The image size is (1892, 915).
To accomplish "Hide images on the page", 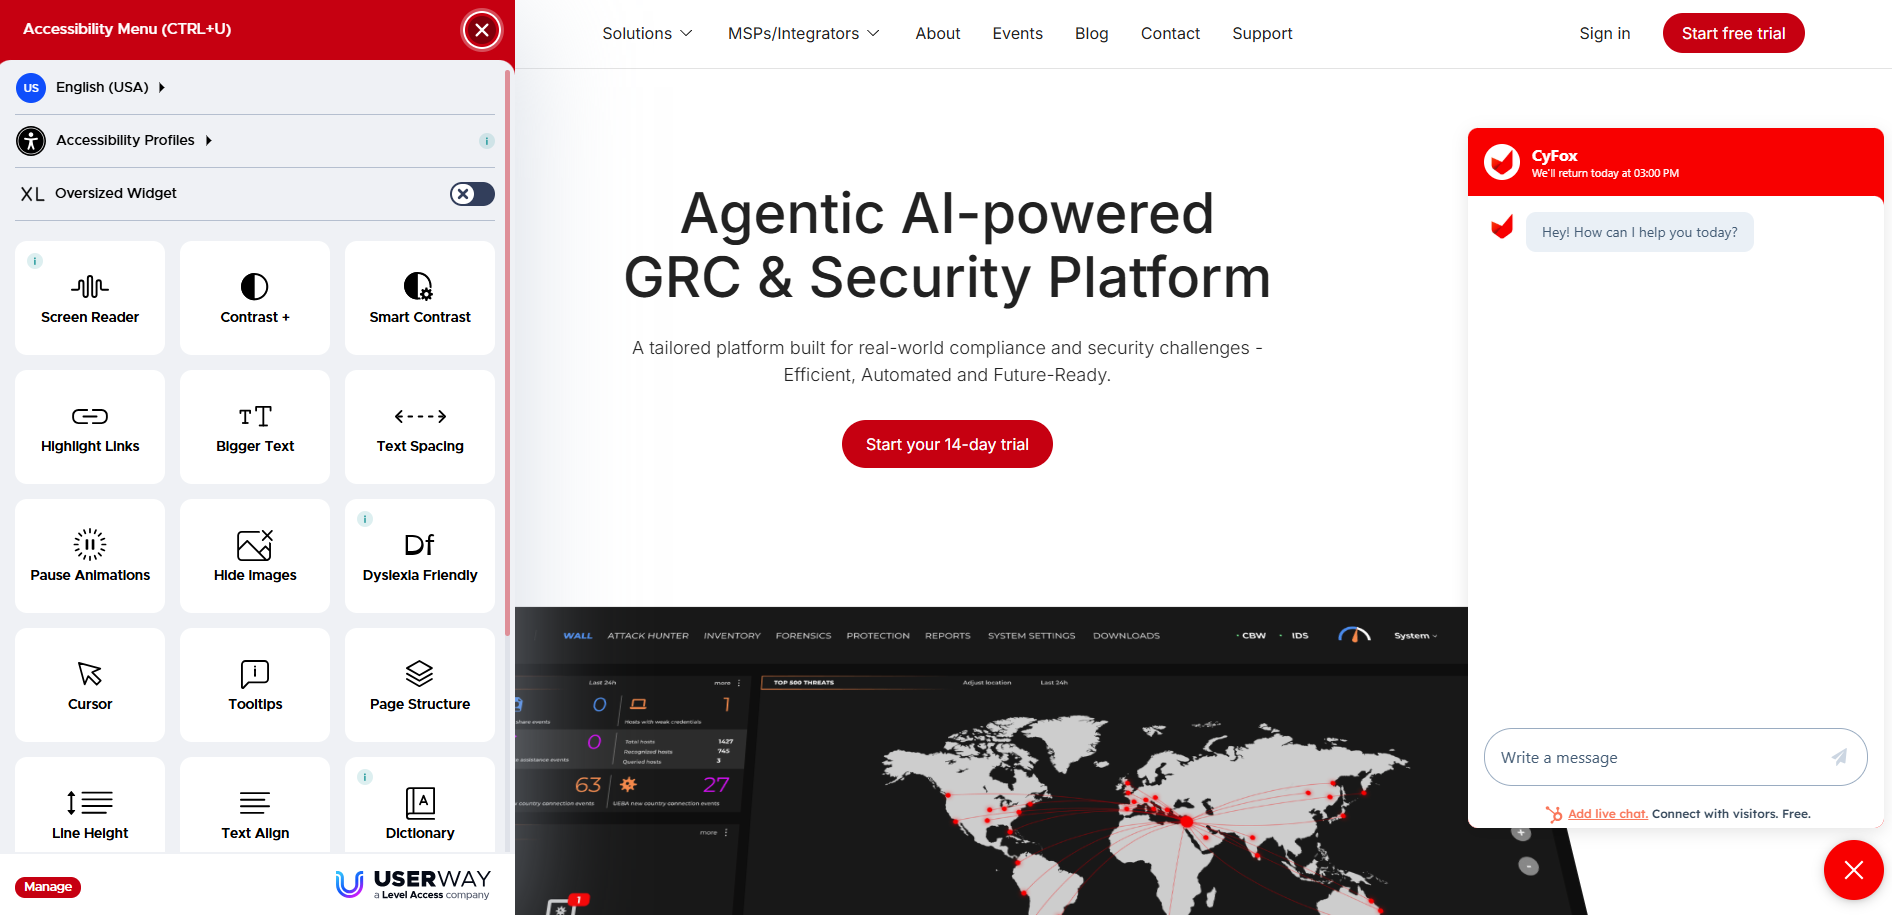I will (255, 556).
